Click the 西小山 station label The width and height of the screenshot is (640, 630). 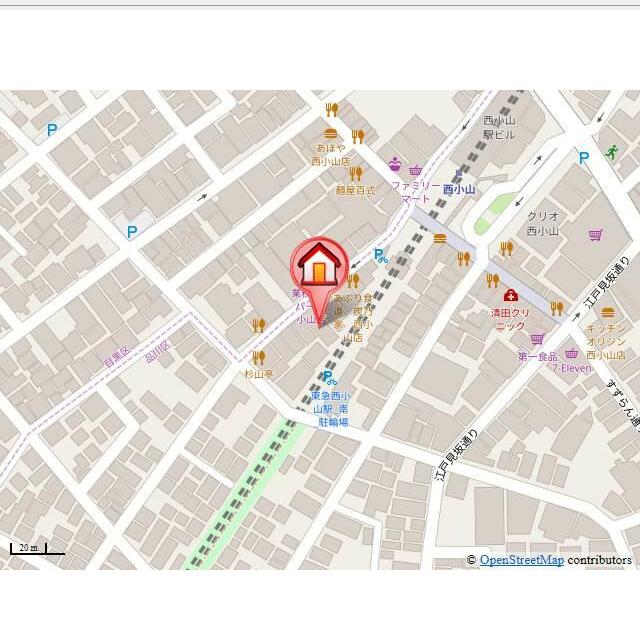460,189
